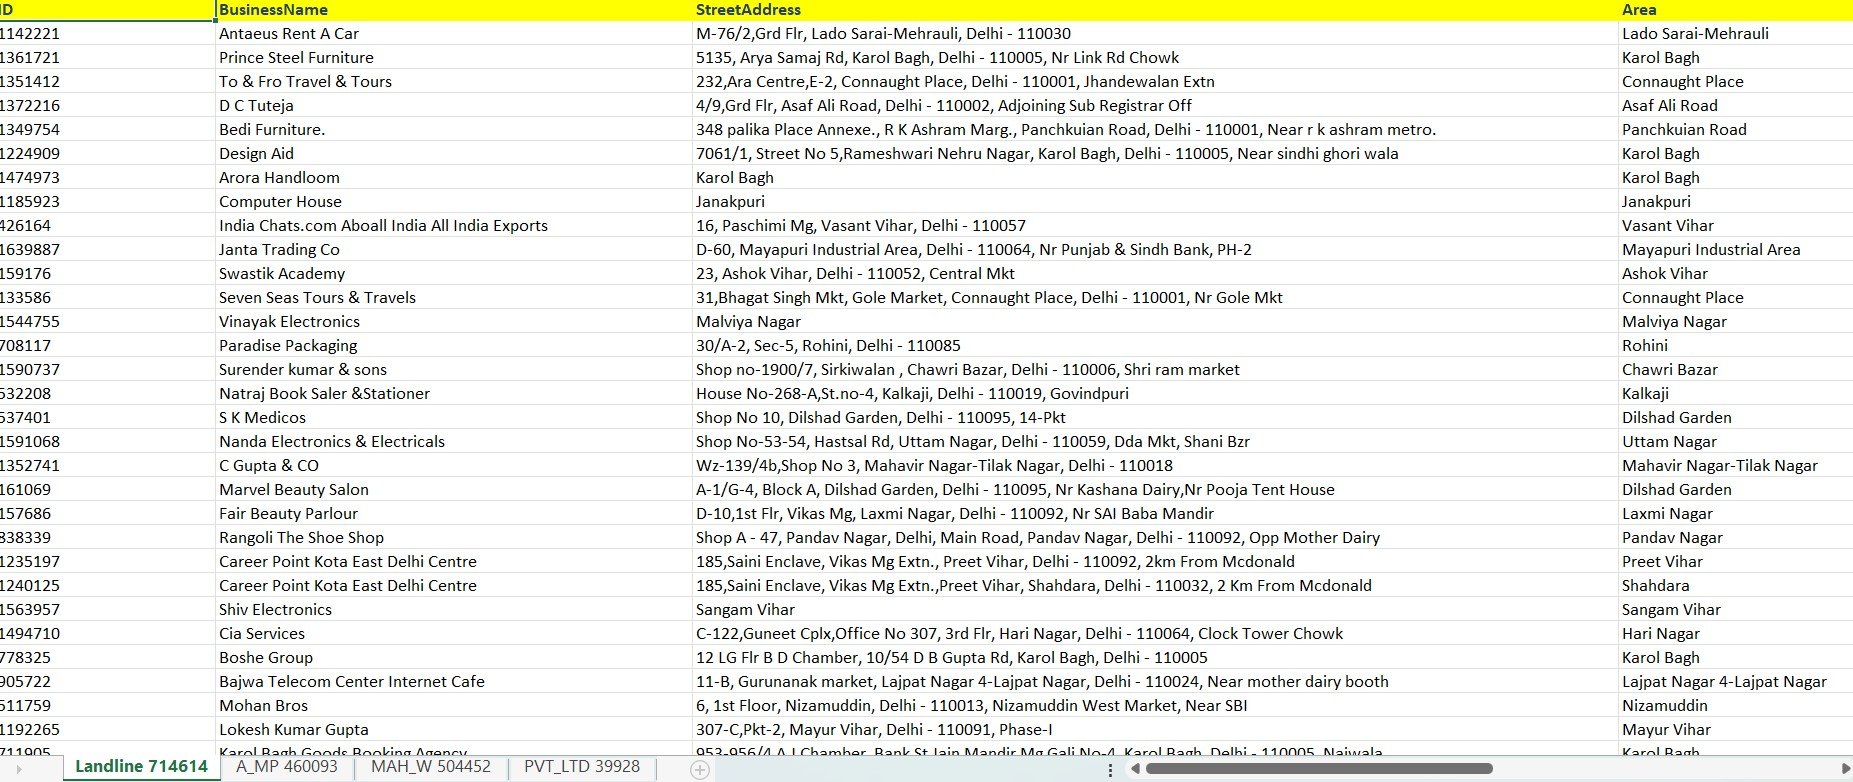Select cell D C Tuteja

coord(453,105)
